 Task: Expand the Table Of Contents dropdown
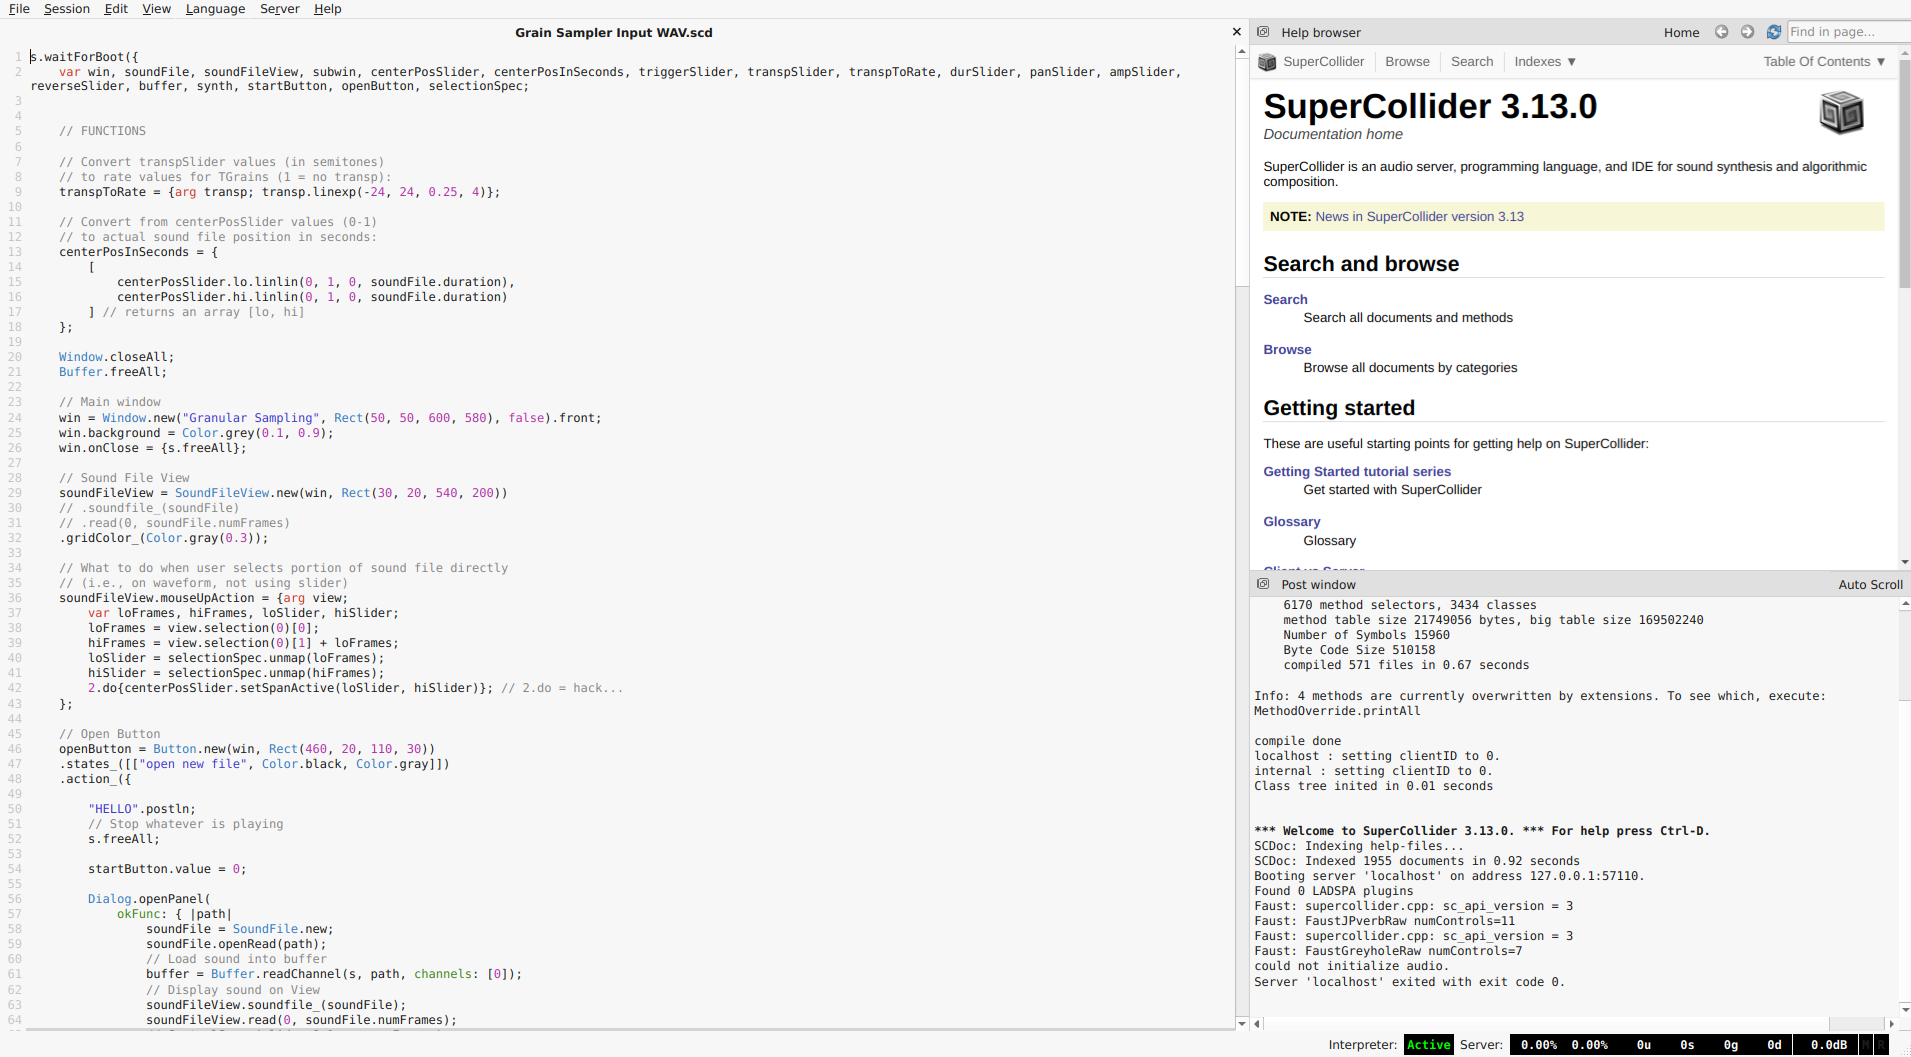tap(1824, 62)
